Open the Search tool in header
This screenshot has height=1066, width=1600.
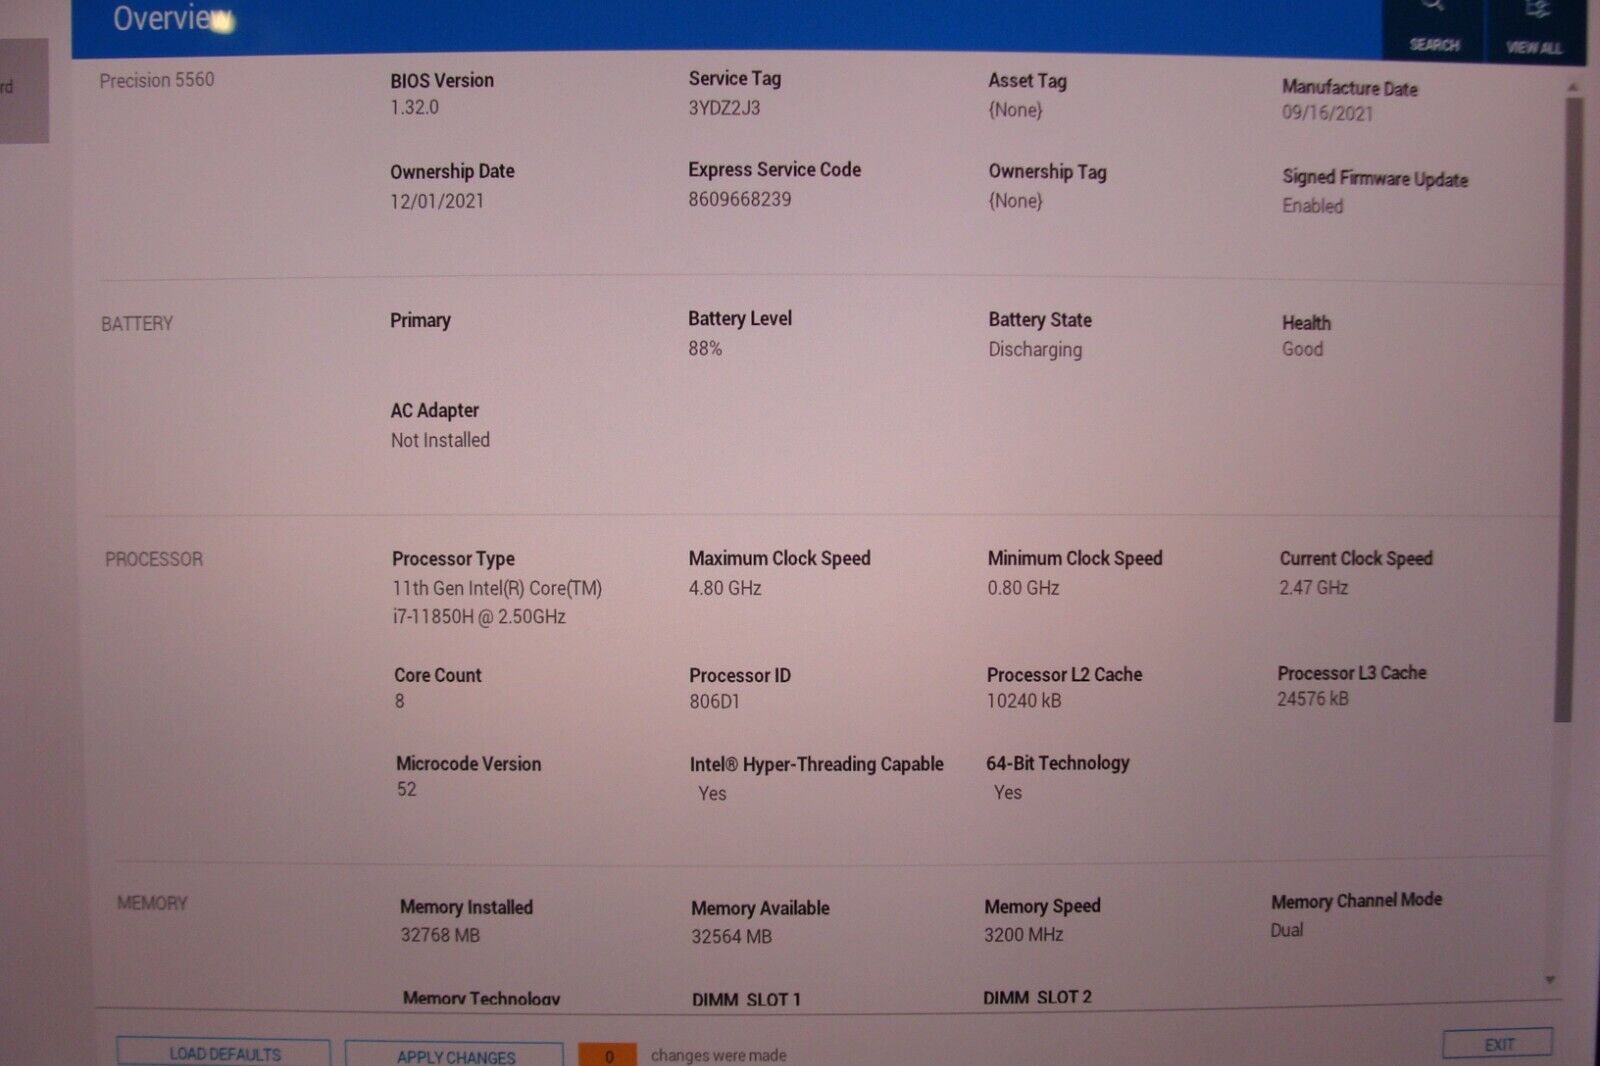point(1434,28)
